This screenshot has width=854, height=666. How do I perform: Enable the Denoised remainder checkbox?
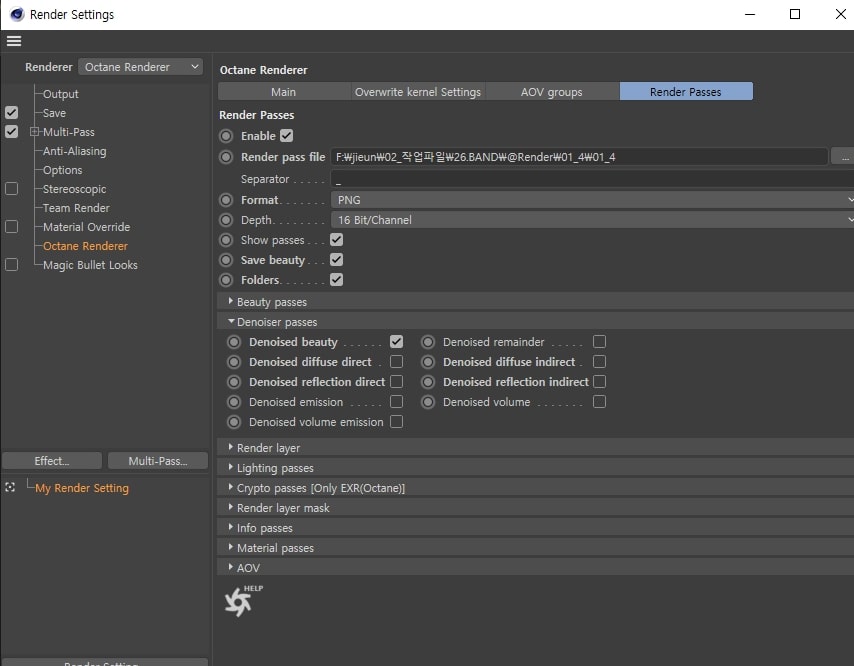point(599,341)
